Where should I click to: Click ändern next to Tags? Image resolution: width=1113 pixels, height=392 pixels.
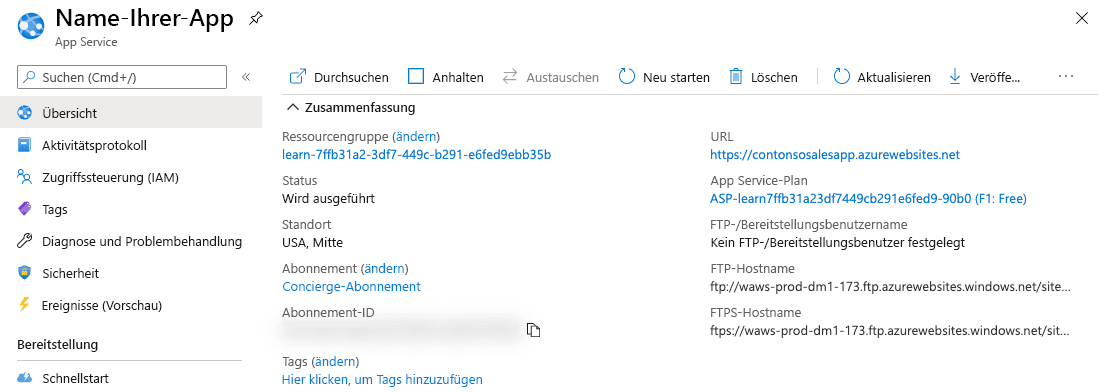click(336, 361)
